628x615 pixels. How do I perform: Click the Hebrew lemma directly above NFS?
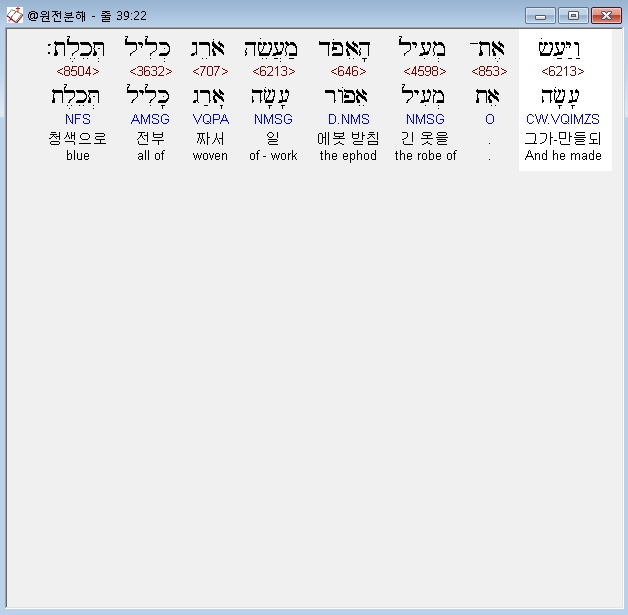click(x=75, y=96)
